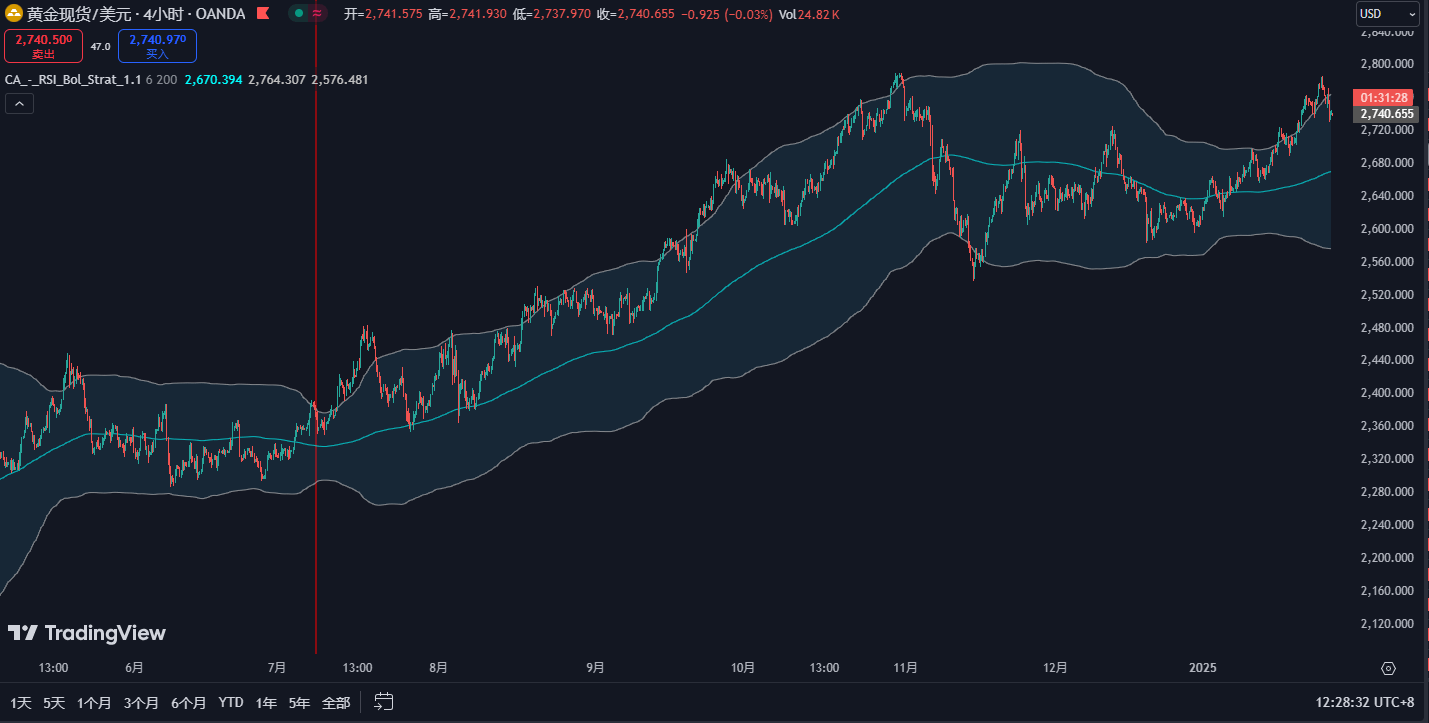Image resolution: width=1429 pixels, height=723 pixels.
Task: Click the red flag icon beside OANDA
Action: 262,14
